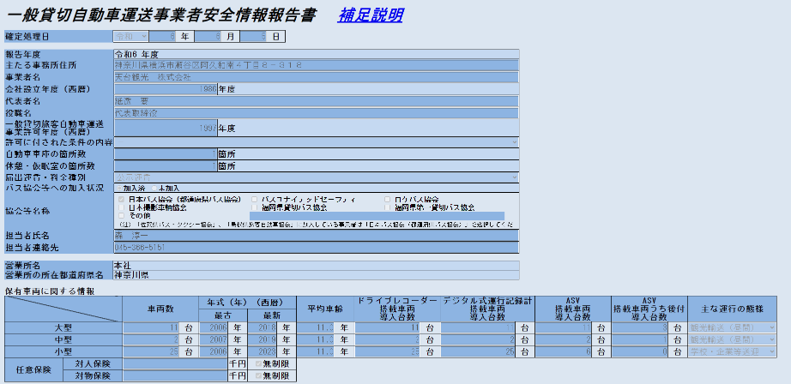Image resolution: width=791 pixels, height=384 pixels.
Task: Click the 大型 車両数 field
Action: click(151, 327)
